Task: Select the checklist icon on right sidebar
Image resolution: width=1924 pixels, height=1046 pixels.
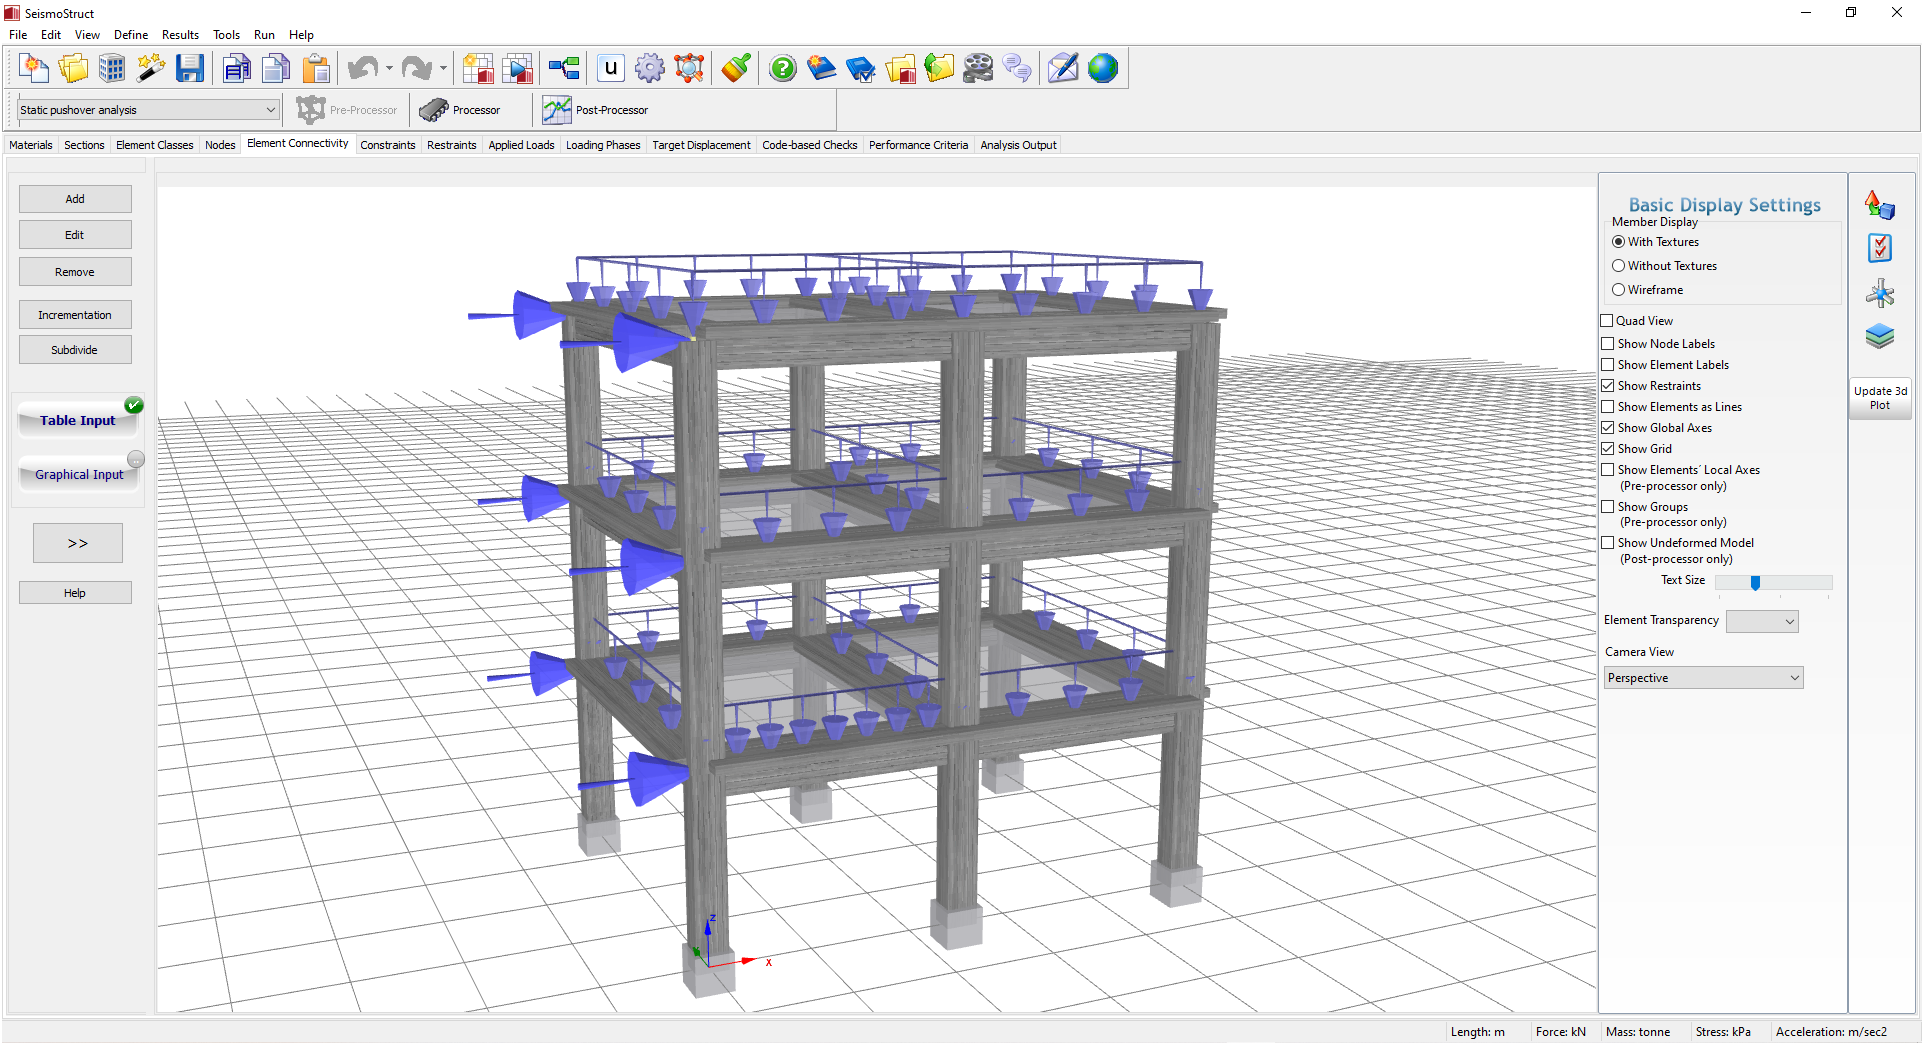Action: tap(1880, 248)
